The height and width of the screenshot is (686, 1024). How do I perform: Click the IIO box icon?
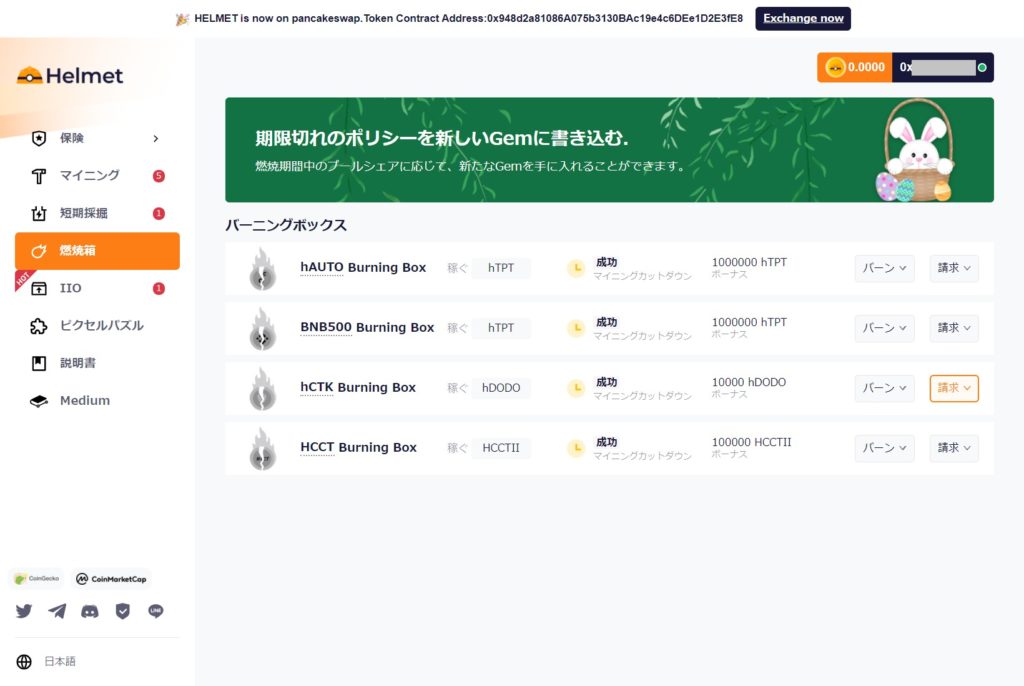click(39, 289)
